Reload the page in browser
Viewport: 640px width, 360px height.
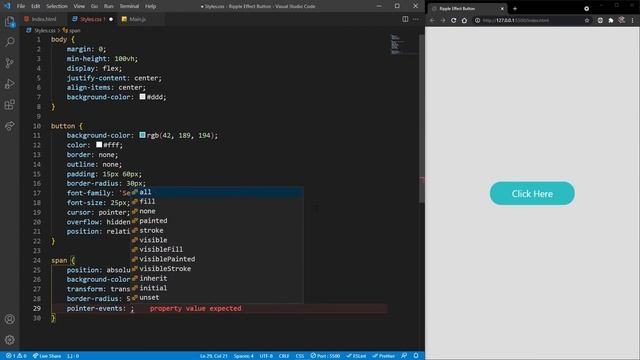(x=453, y=20)
